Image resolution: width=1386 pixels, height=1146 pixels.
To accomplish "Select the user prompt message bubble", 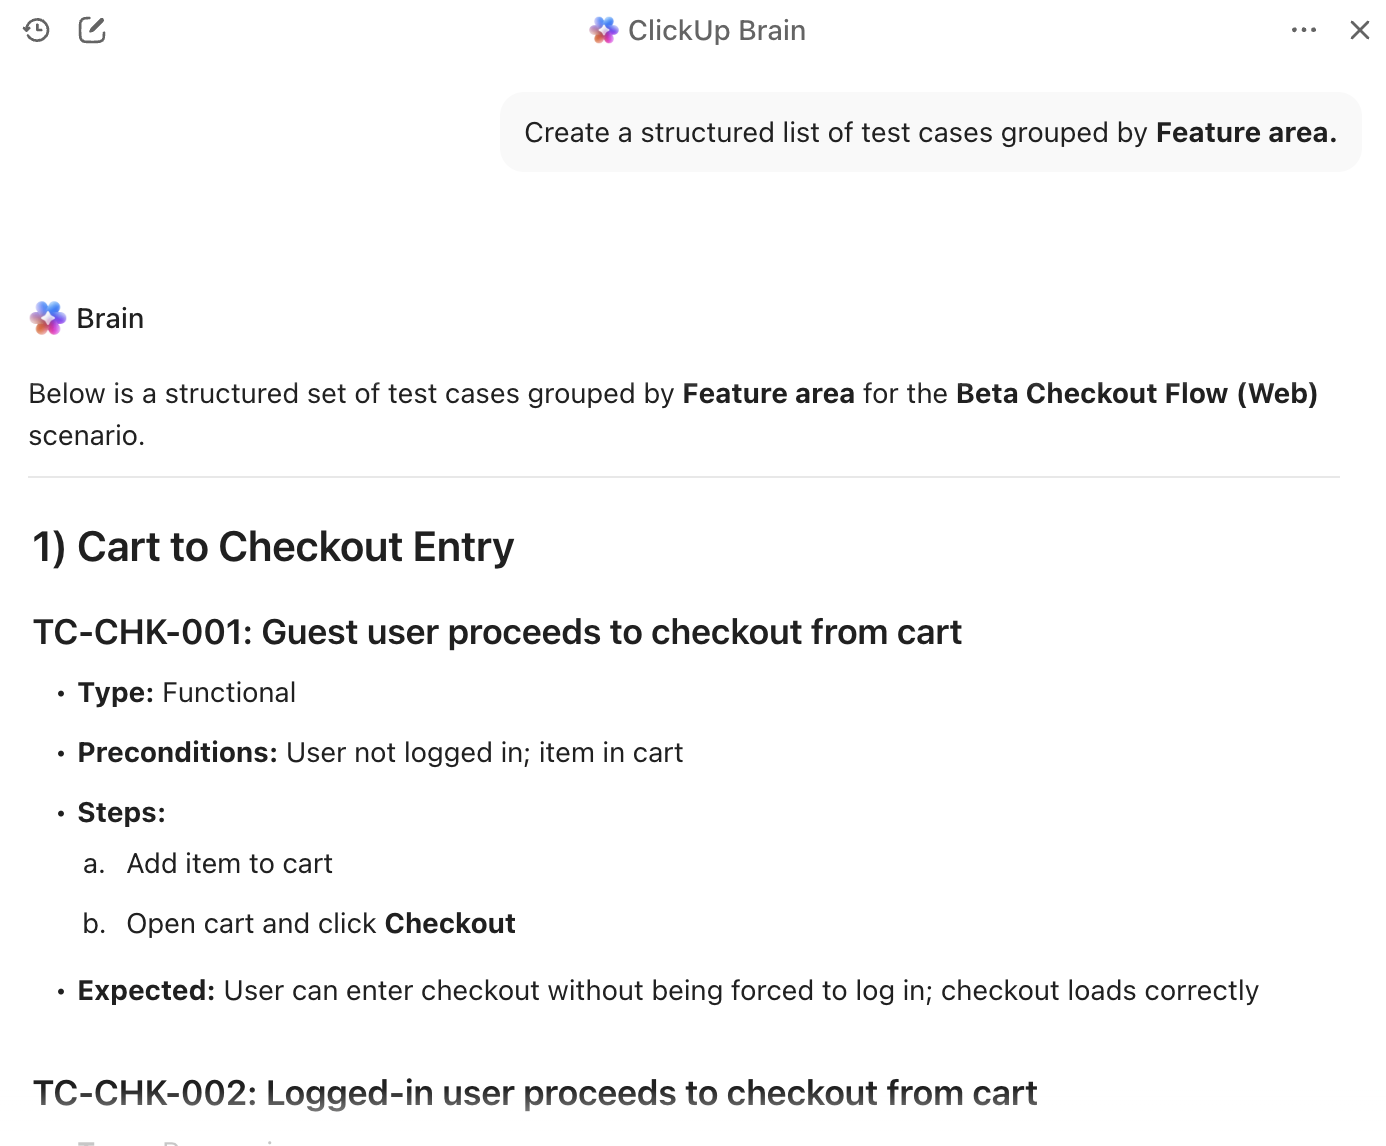I will [930, 132].
